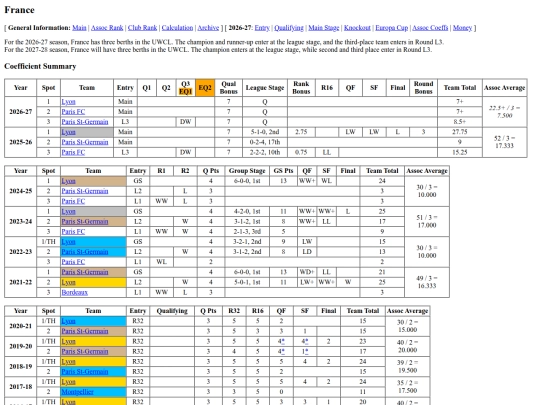The image size is (540, 405).
Task: Open Lyon in the 2023-24 row
Action: pos(69,211)
